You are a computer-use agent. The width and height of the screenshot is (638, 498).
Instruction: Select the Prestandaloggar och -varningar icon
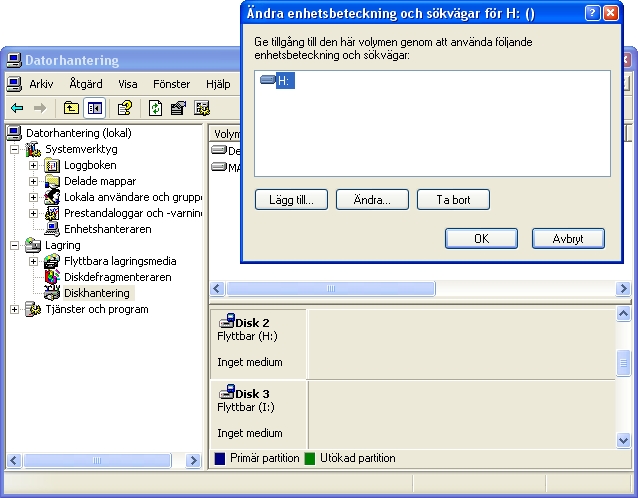click(x=52, y=213)
